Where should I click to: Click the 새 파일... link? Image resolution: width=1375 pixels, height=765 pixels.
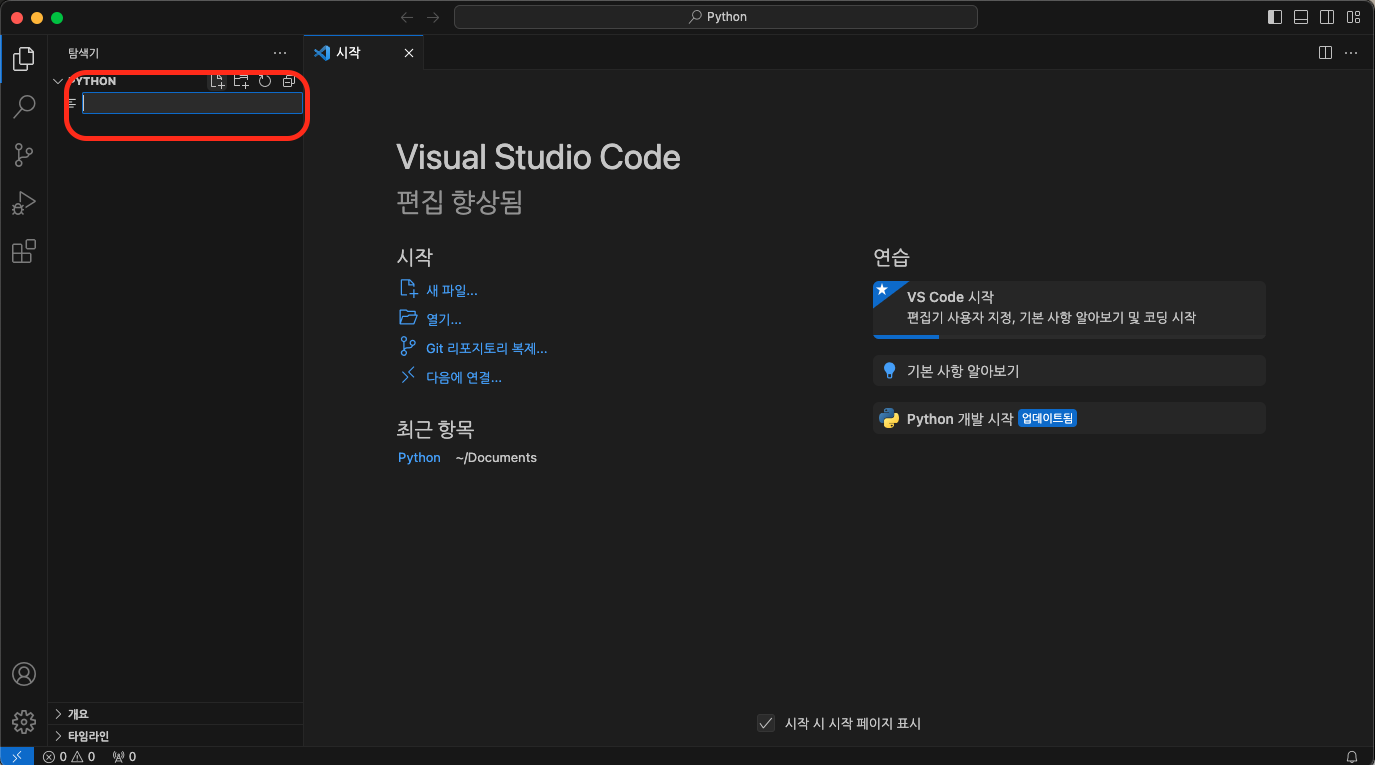click(452, 290)
